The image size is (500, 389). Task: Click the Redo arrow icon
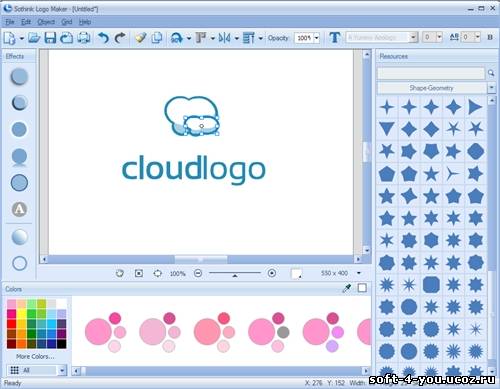coord(120,38)
